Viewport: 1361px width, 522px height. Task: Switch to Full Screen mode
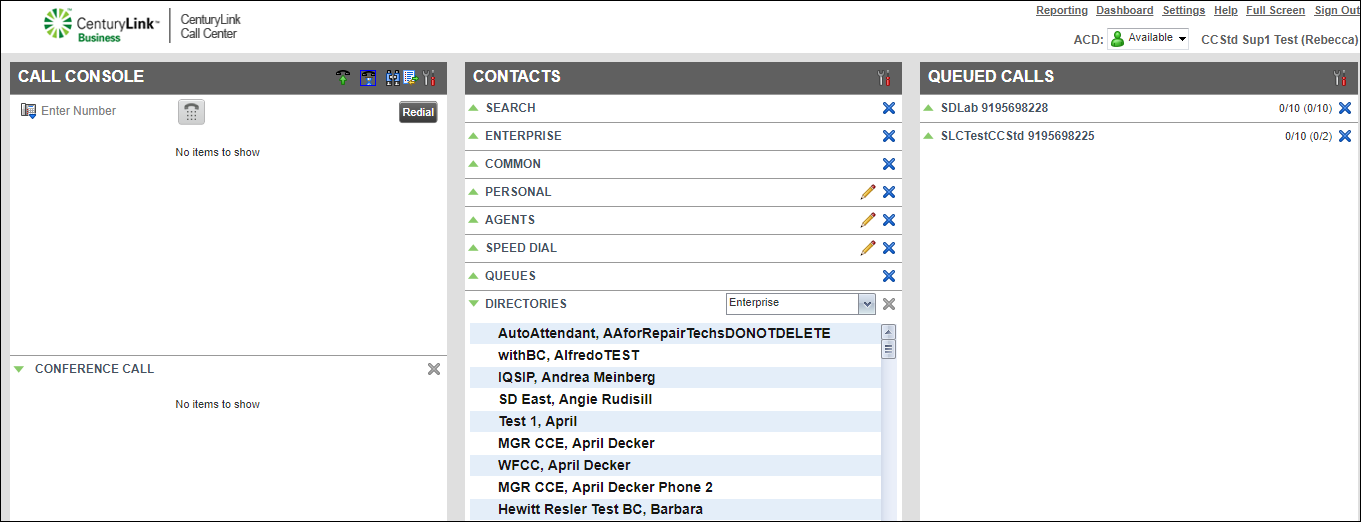click(1276, 10)
